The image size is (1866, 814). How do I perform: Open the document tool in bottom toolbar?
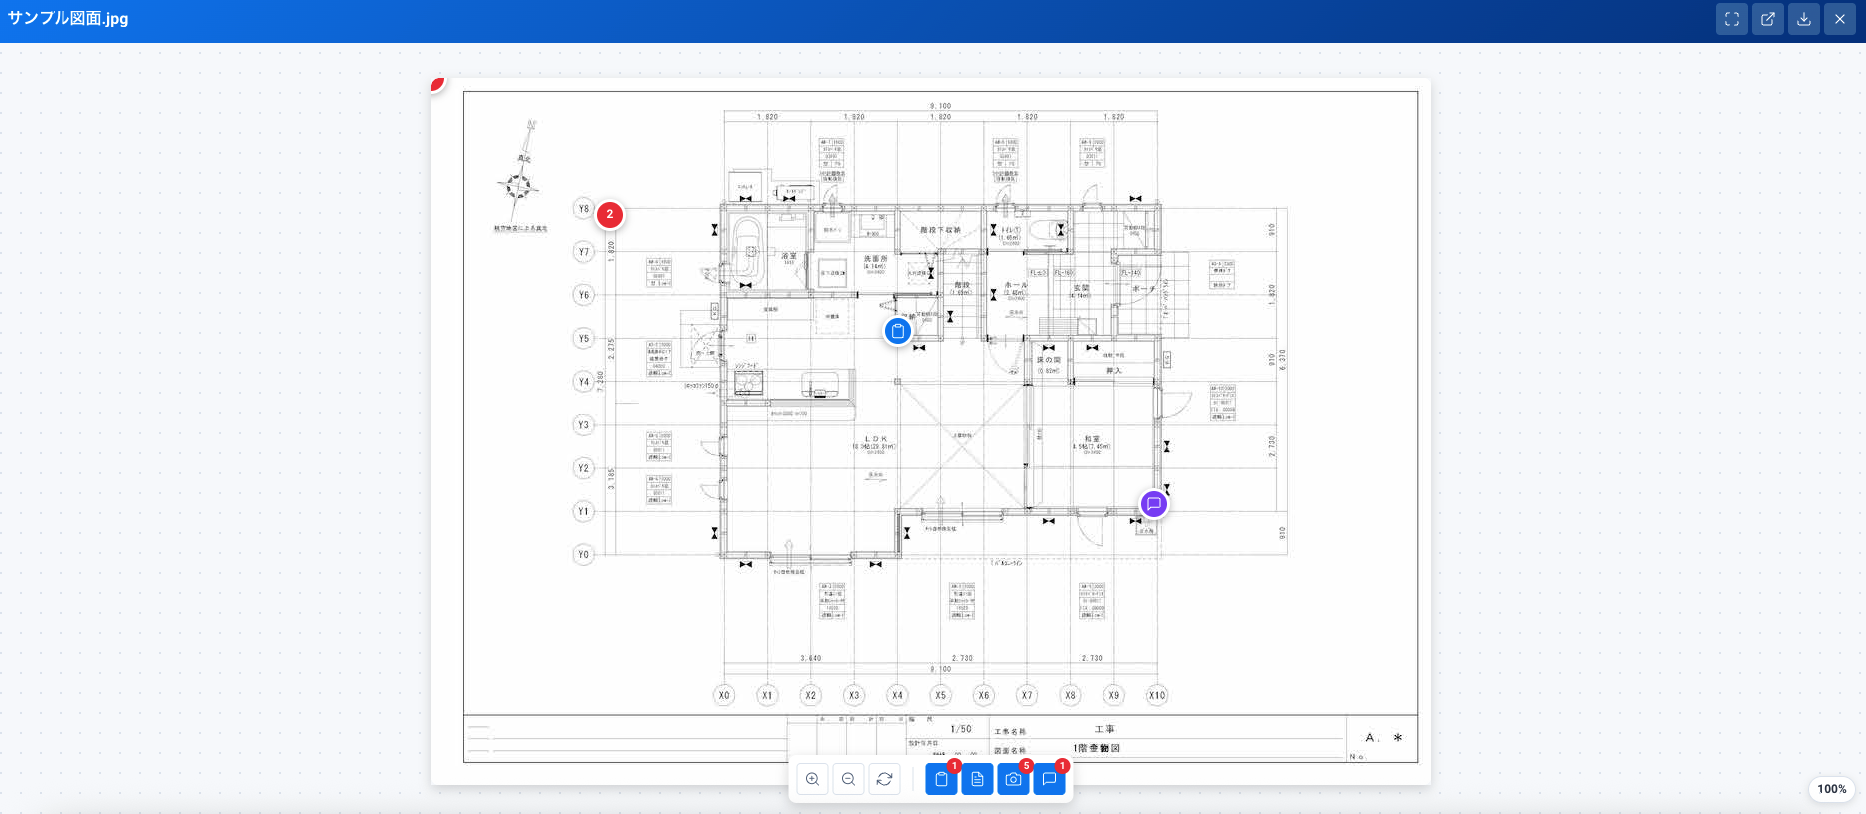(x=977, y=779)
